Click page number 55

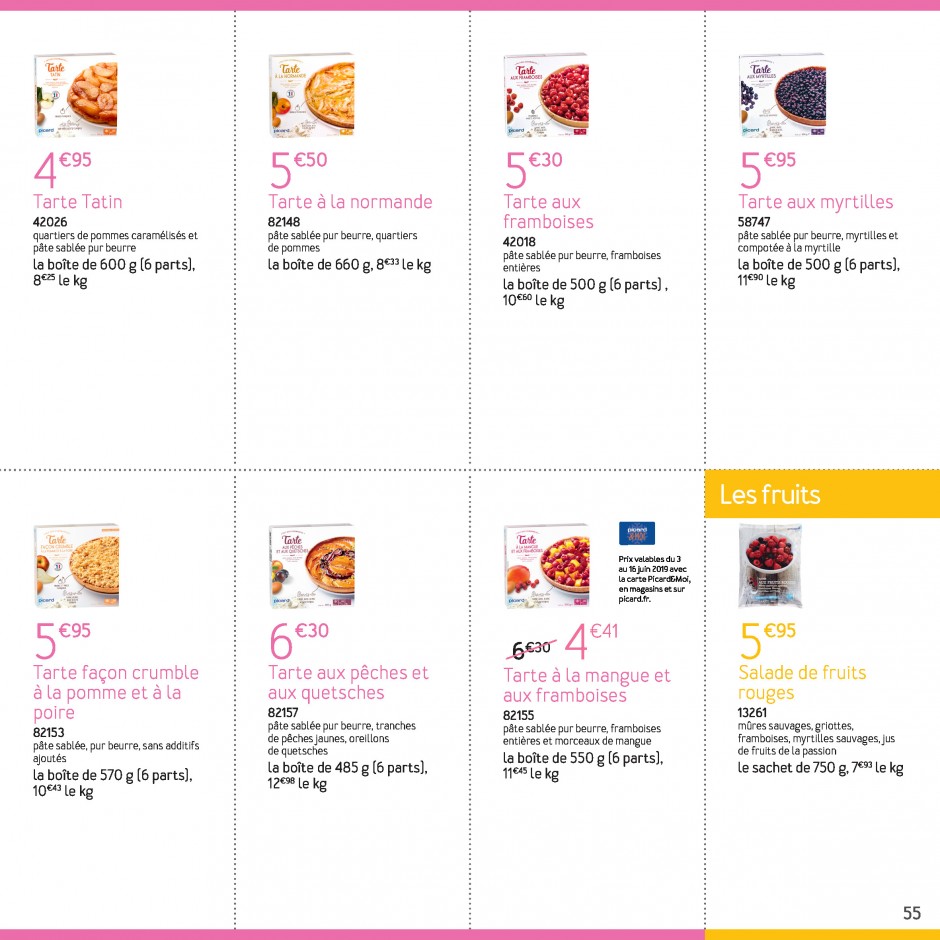(912, 913)
